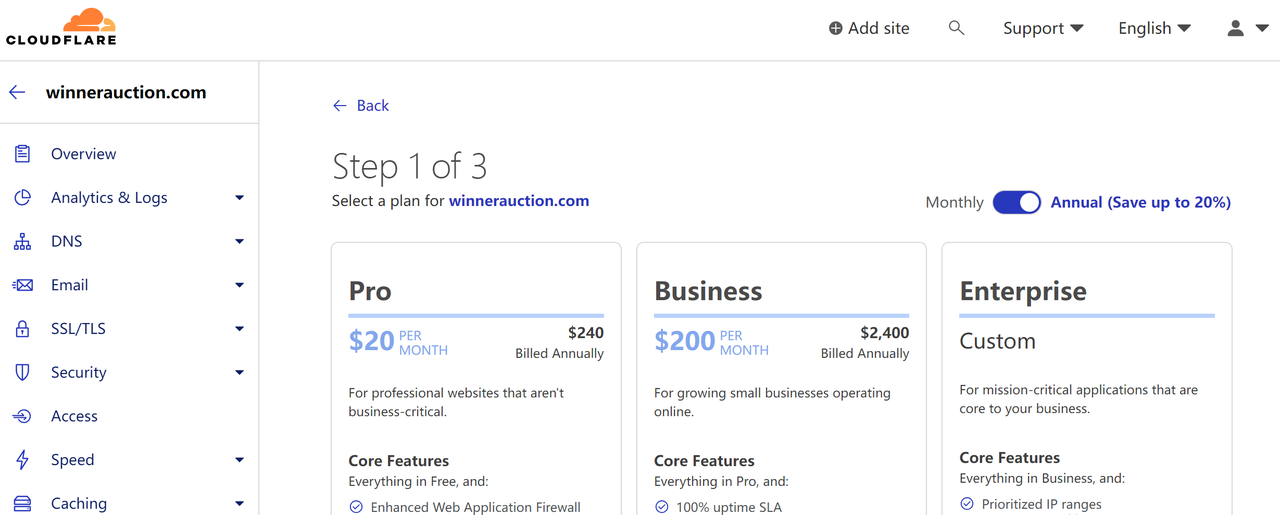Expand the Email sidebar section
This screenshot has height=515, width=1280.
[x=70, y=285]
